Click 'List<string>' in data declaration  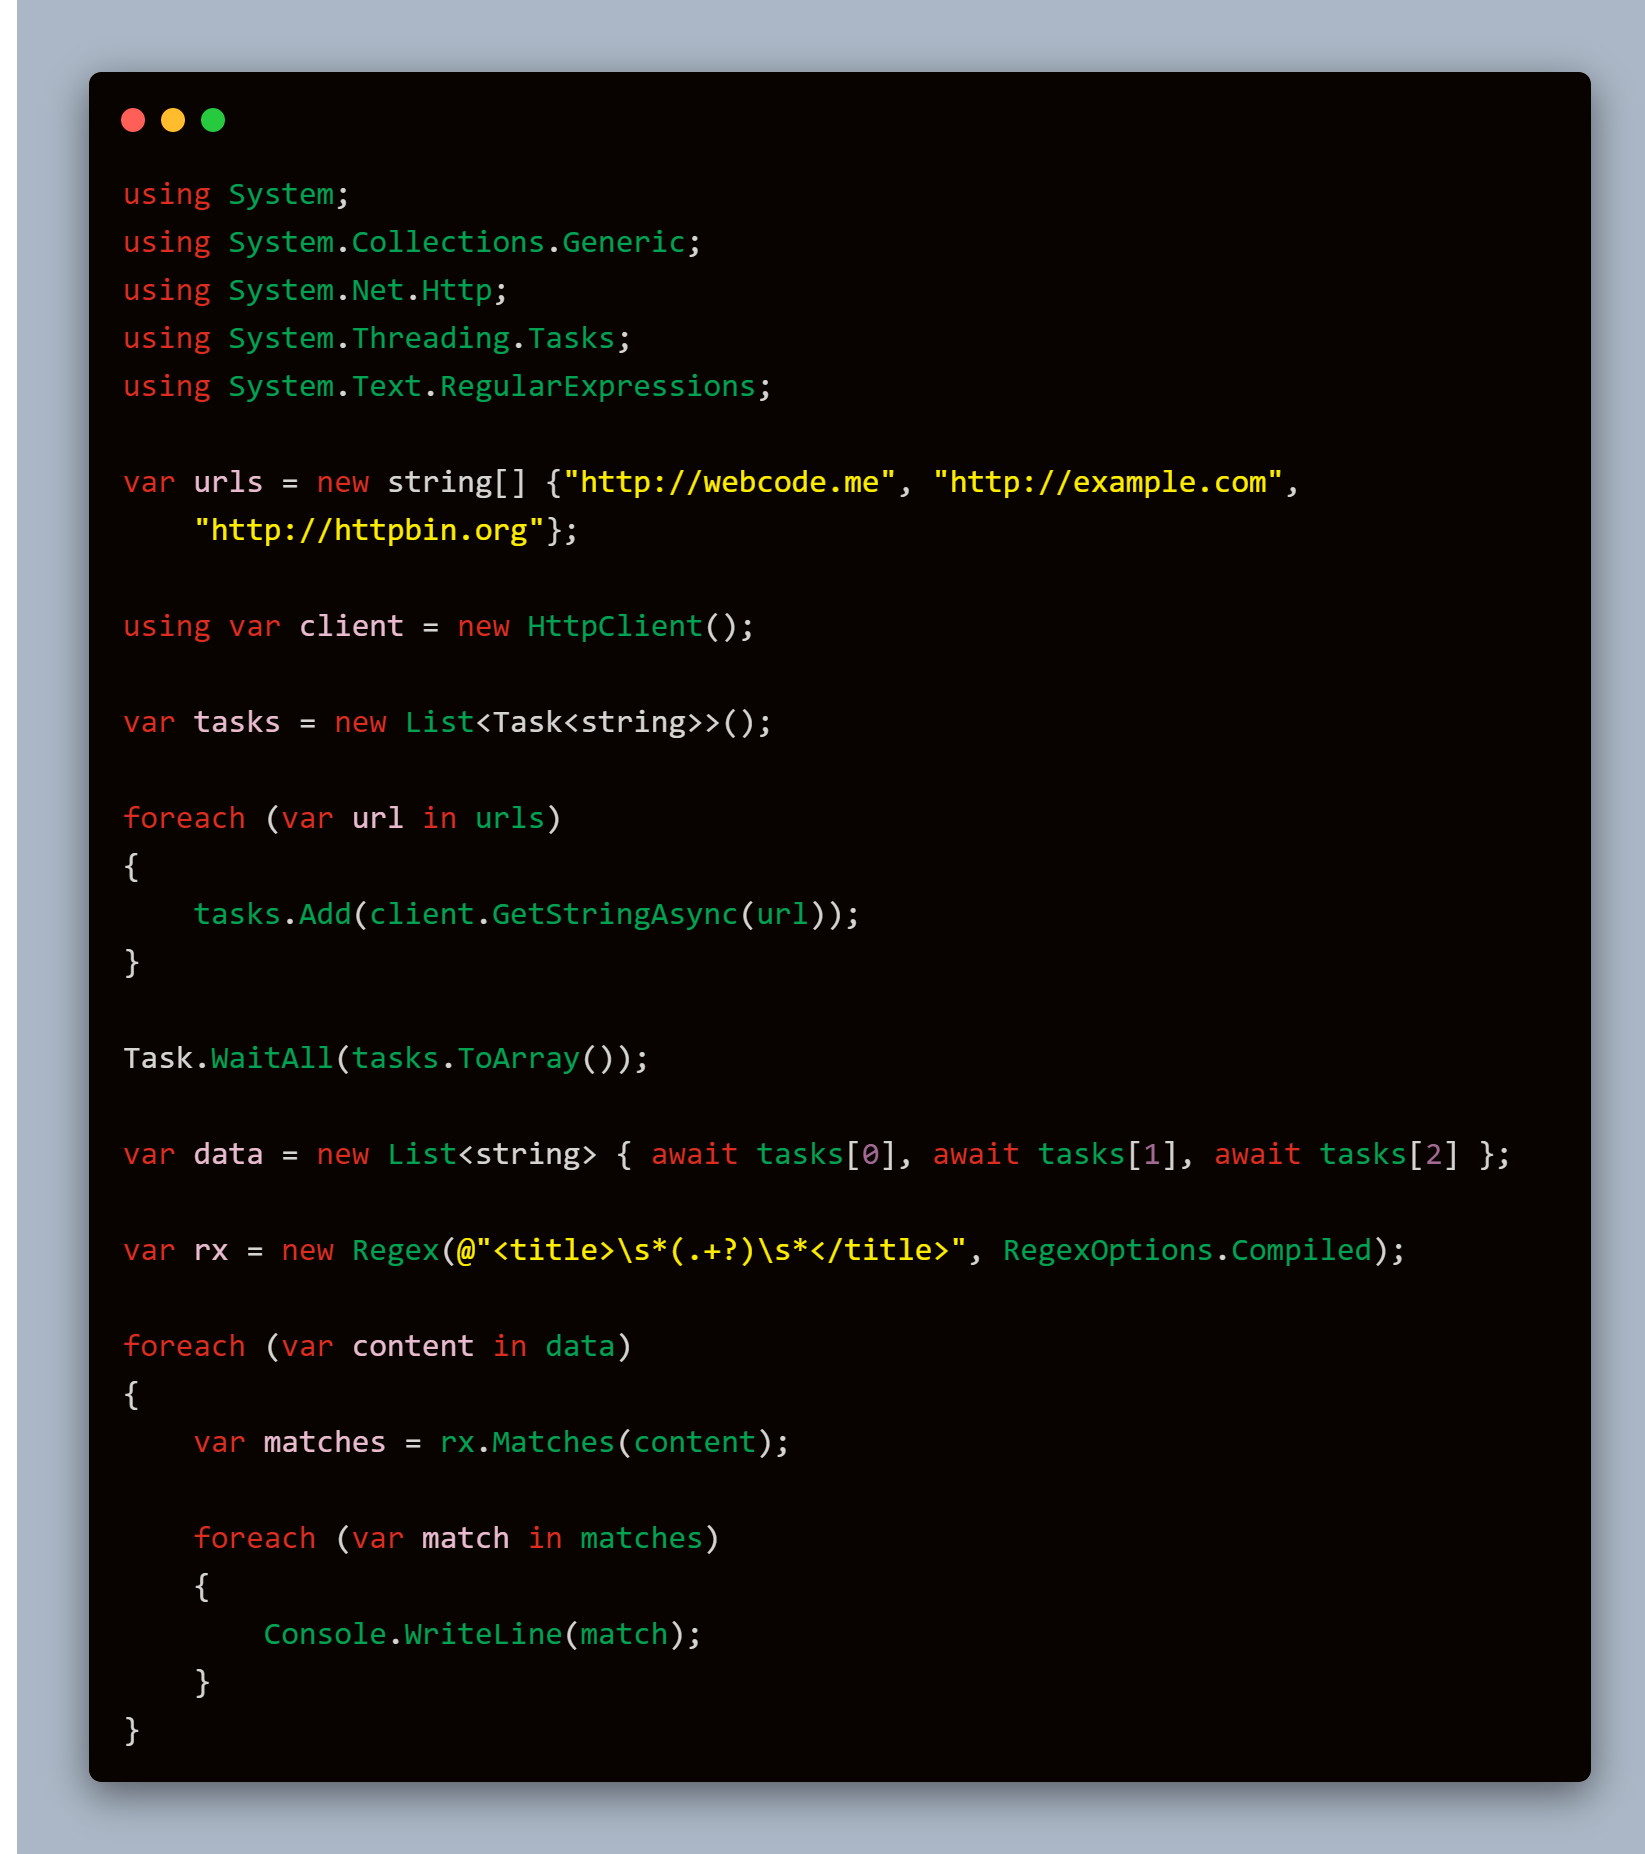coord(492,1154)
